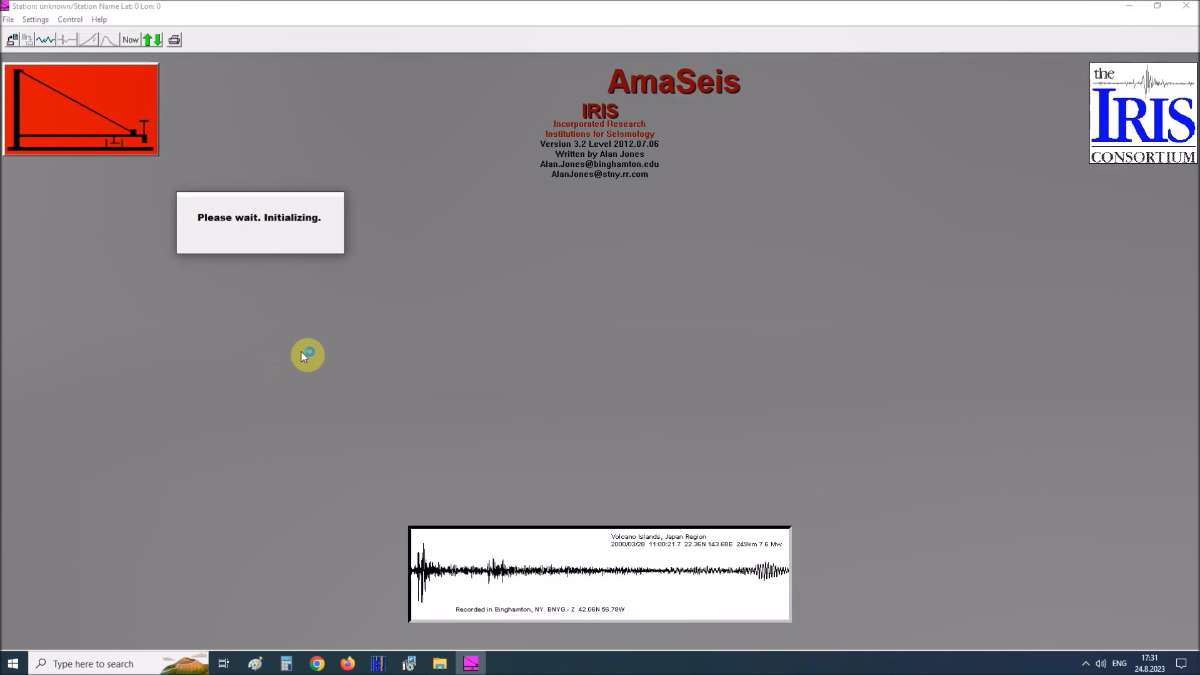This screenshot has height=675, width=1200.
Task: Click the first toolbar icon with device symbol
Action: 13,40
